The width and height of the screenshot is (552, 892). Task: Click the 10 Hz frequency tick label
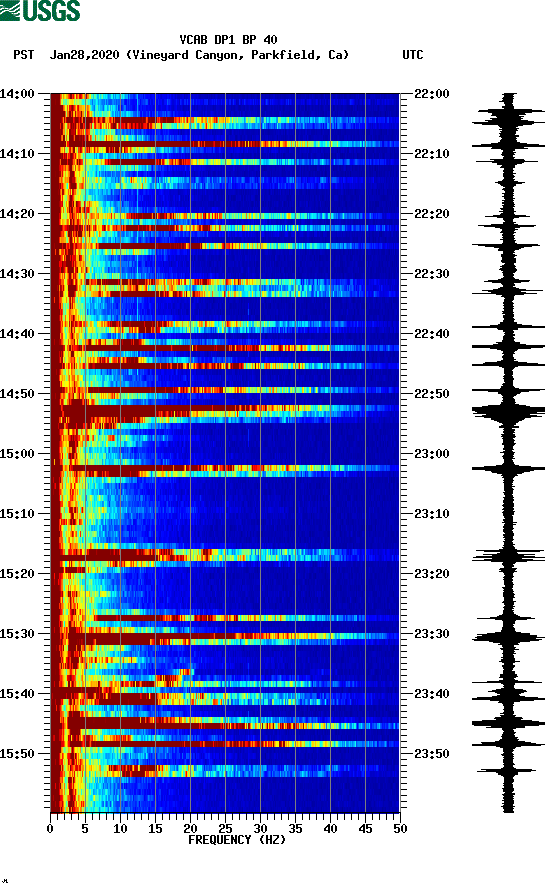tap(120, 829)
